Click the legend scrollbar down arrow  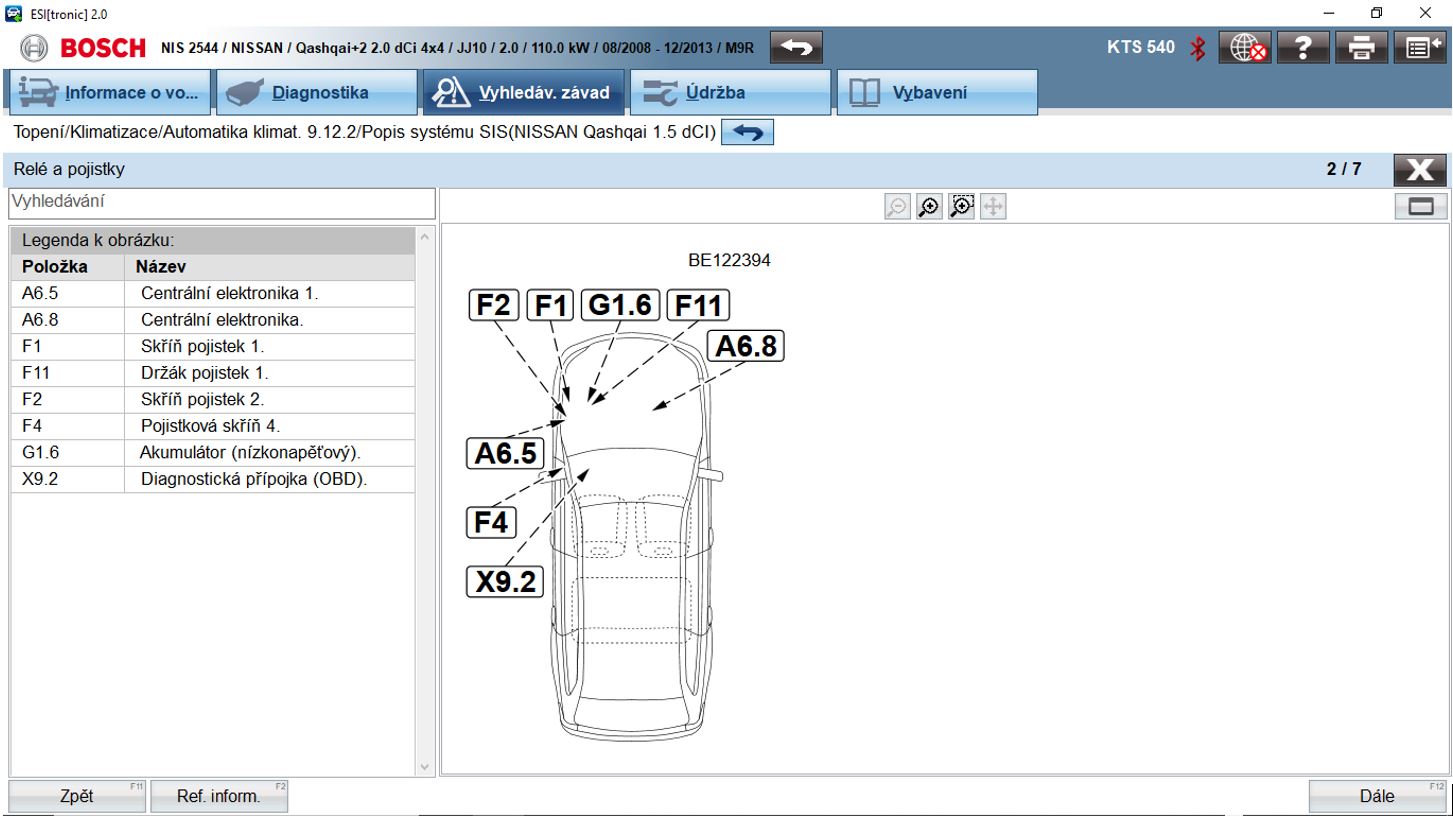coord(424,767)
